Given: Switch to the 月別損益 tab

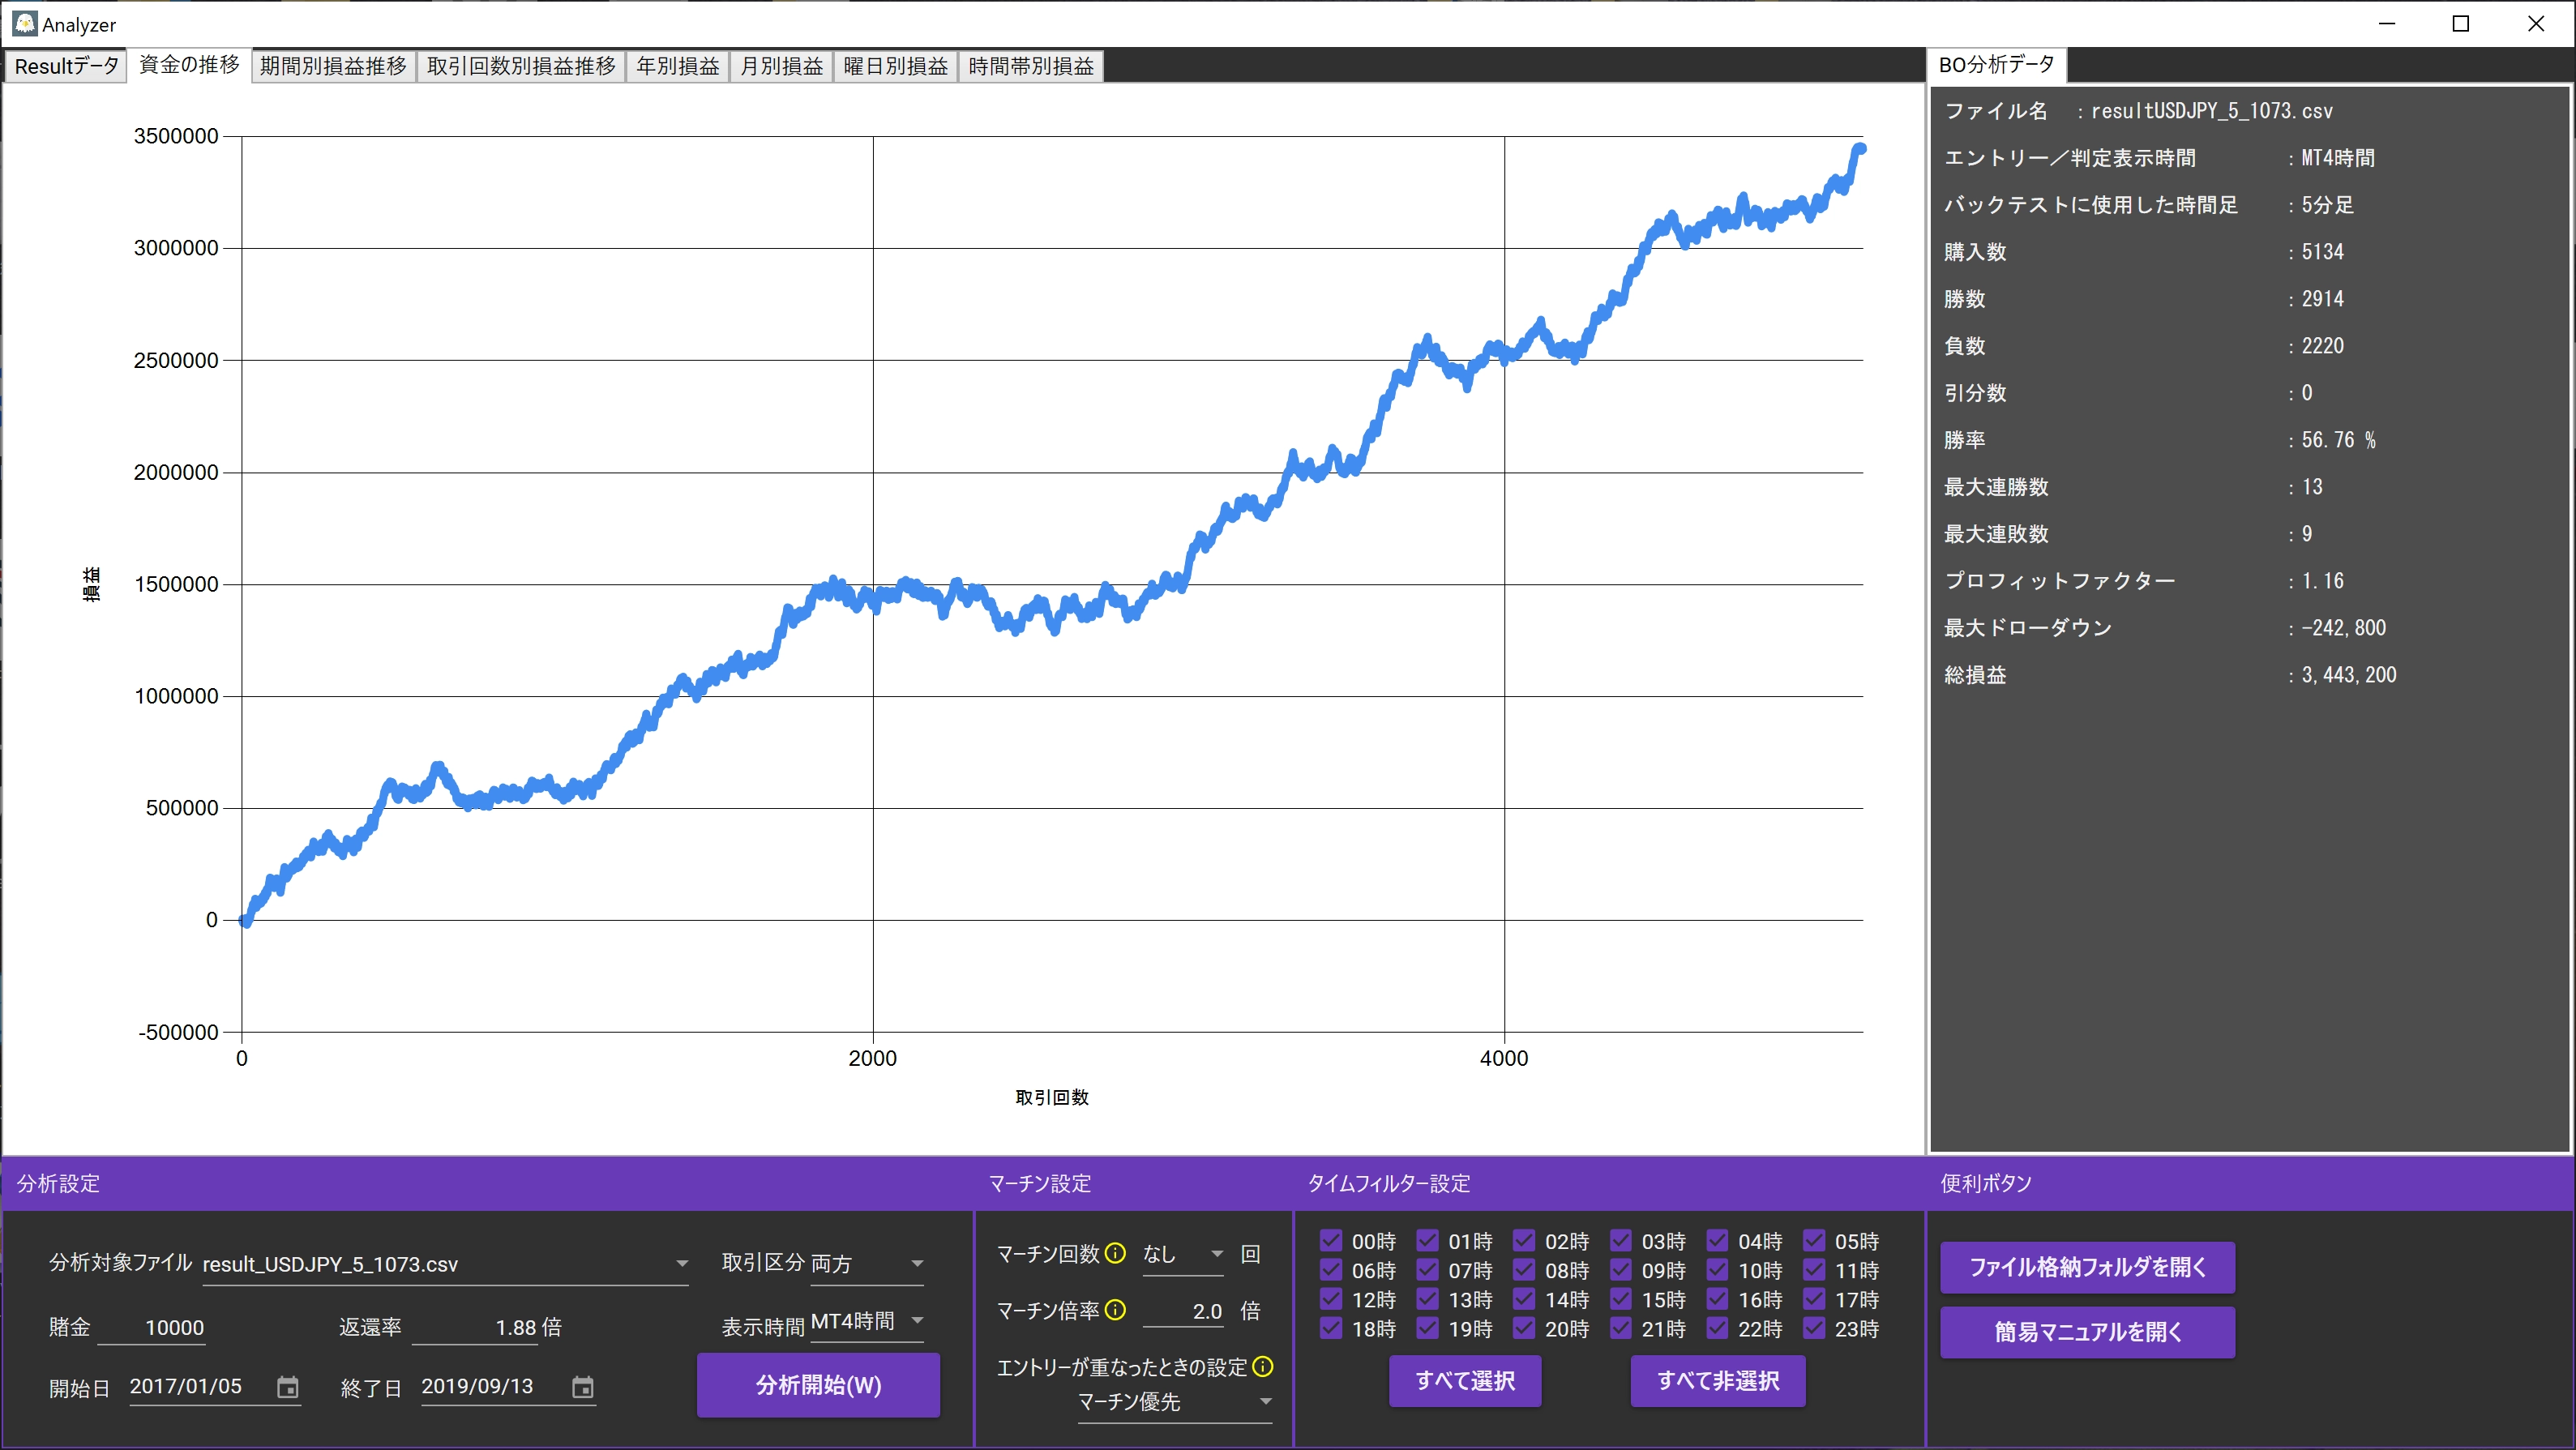Looking at the screenshot, I should point(781,66).
